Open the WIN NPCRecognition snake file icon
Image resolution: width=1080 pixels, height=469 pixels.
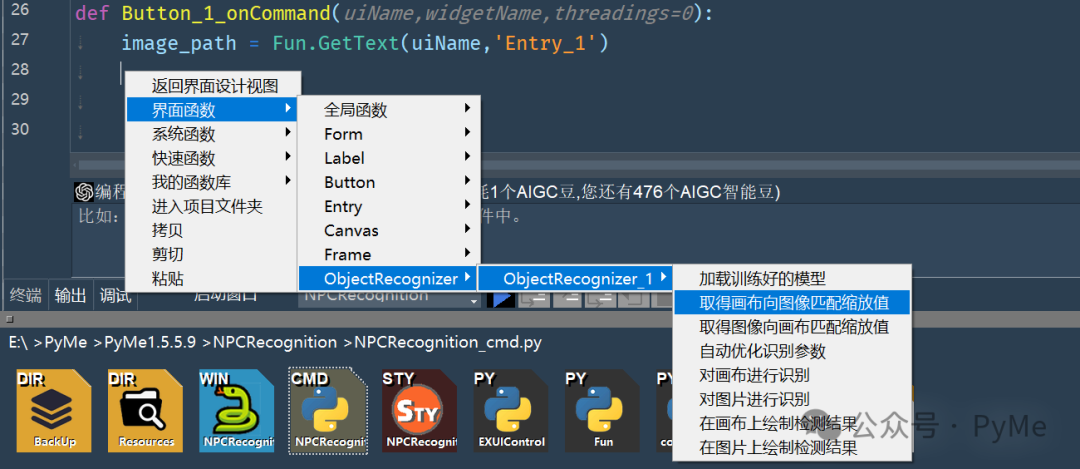[237, 410]
